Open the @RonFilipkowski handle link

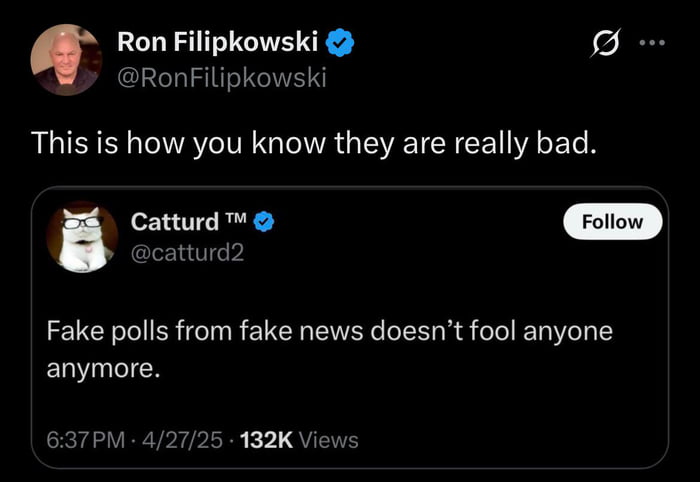pyautogui.click(x=221, y=76)
